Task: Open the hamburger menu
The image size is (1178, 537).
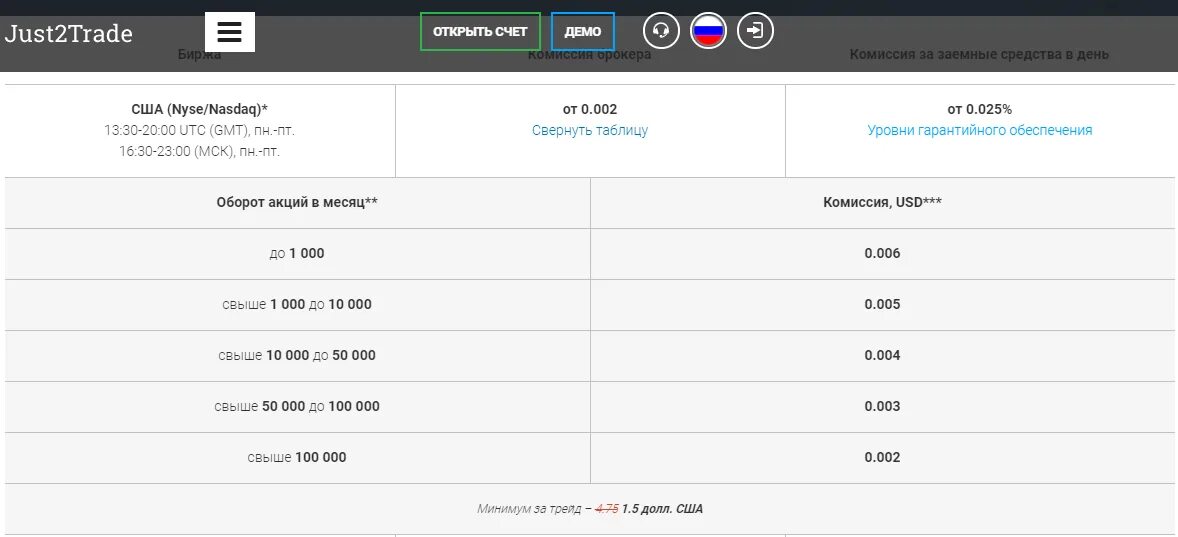Action: [x=230, y=32]
